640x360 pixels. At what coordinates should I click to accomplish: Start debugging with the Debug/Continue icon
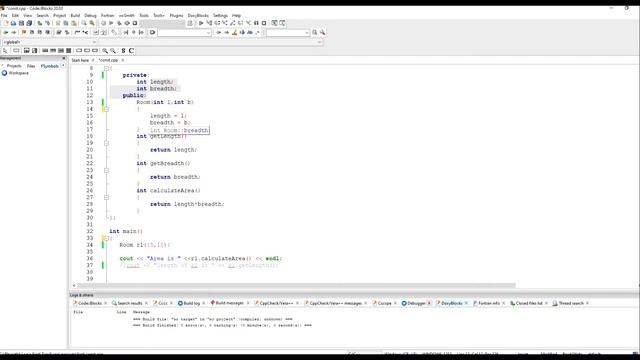(x=201, y=23)
